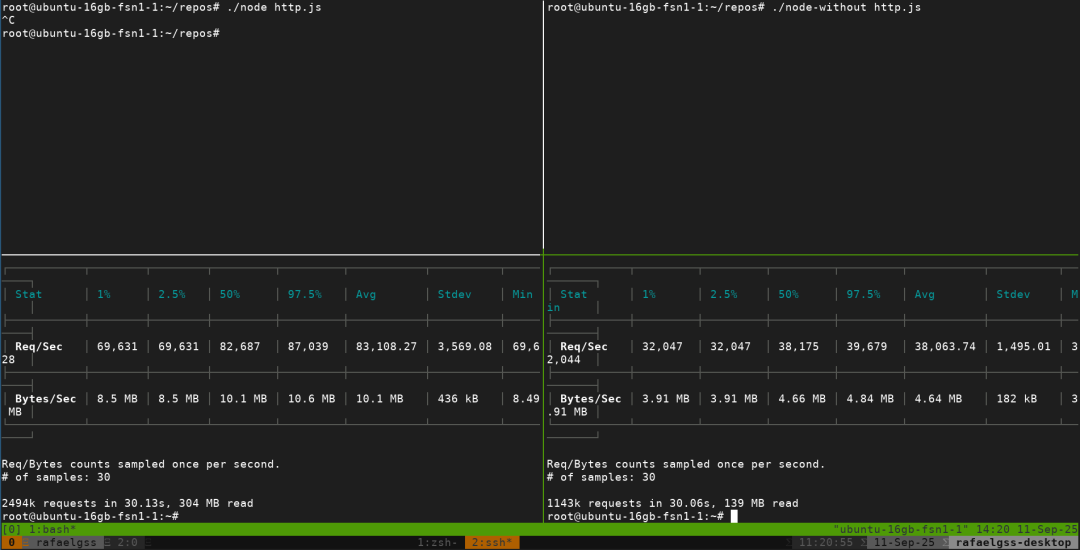The height and width of the screenshot is (550, 1080).
Task: Click the 182 kB Stdev value
Action: point(1017,399)
